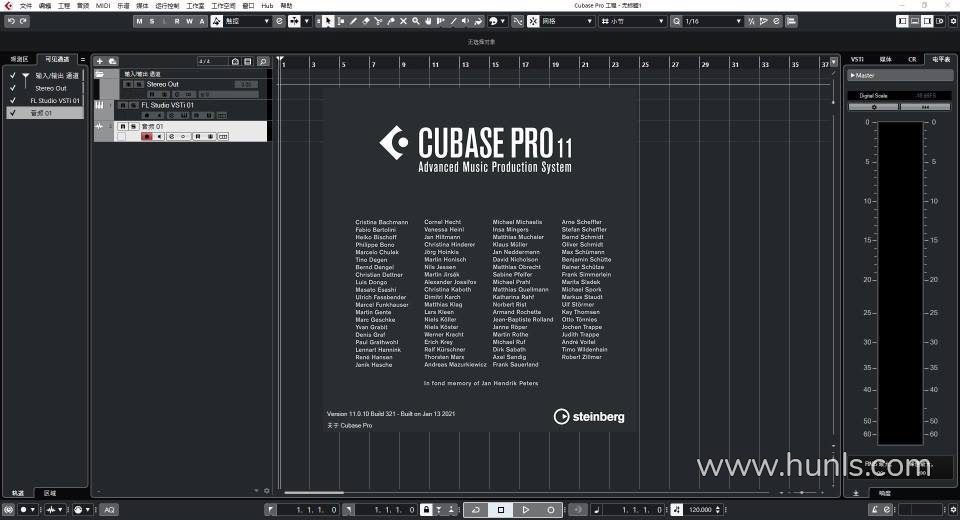Viewport: 960px width, 520px height.
Task: Expand the Master meter section
Action: [853, 75]
